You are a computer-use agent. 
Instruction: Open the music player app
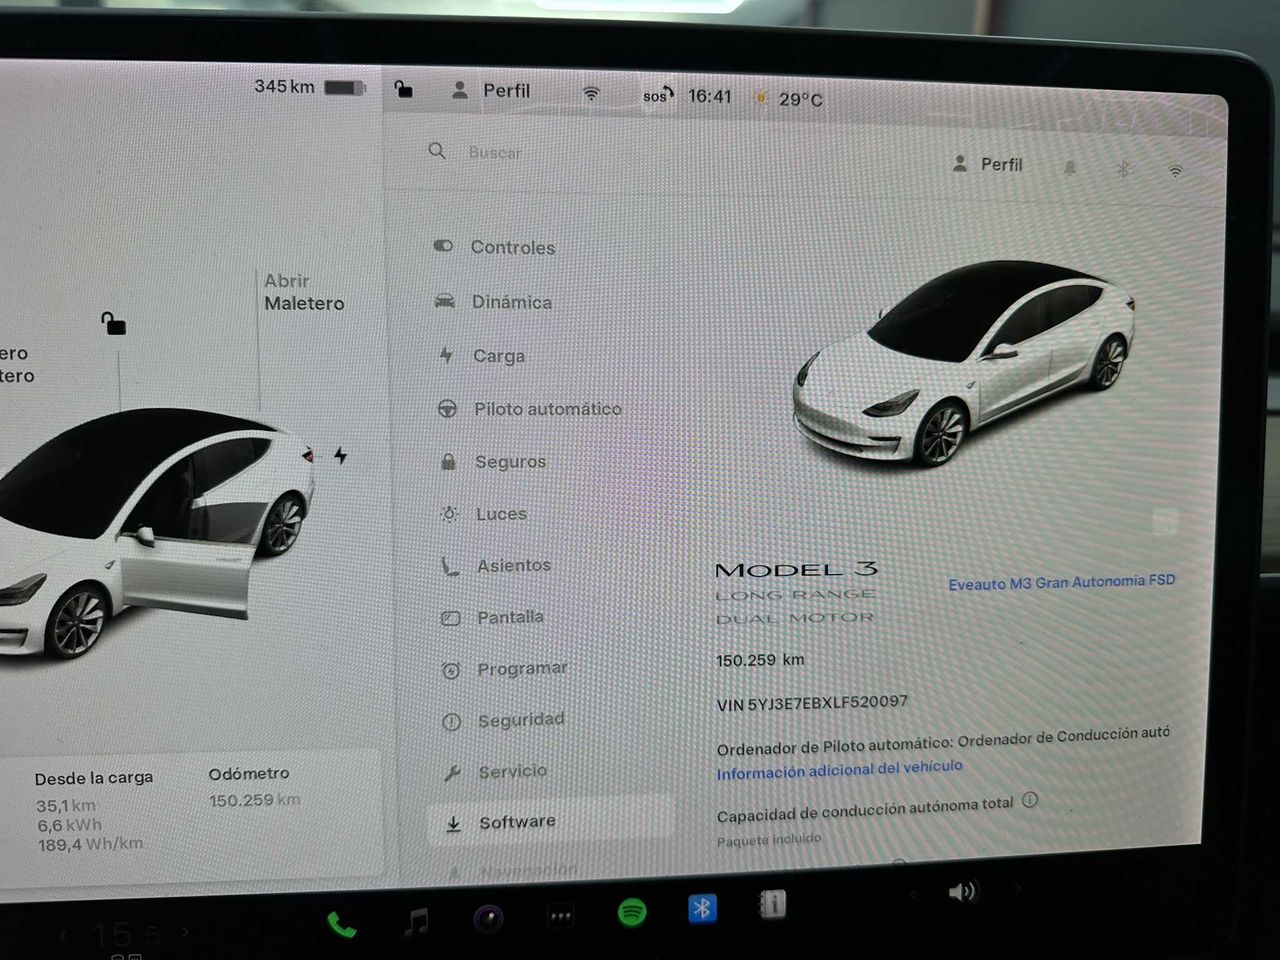click(x=417, y=921)
